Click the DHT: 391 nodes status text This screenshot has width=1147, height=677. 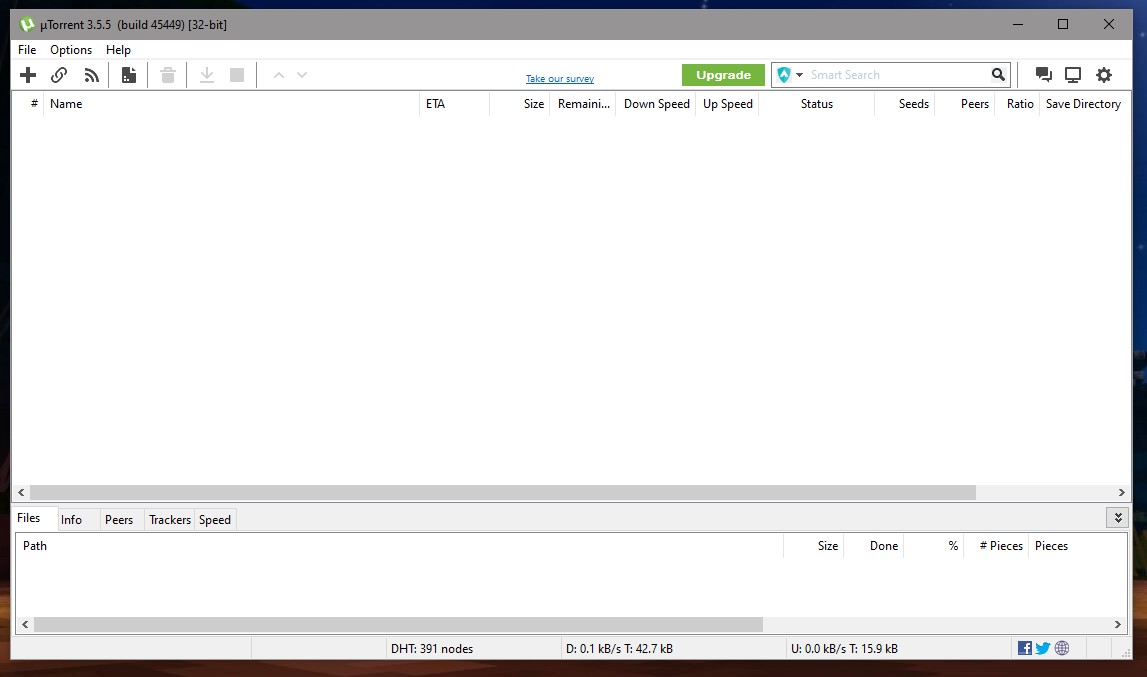coord(432,648)
